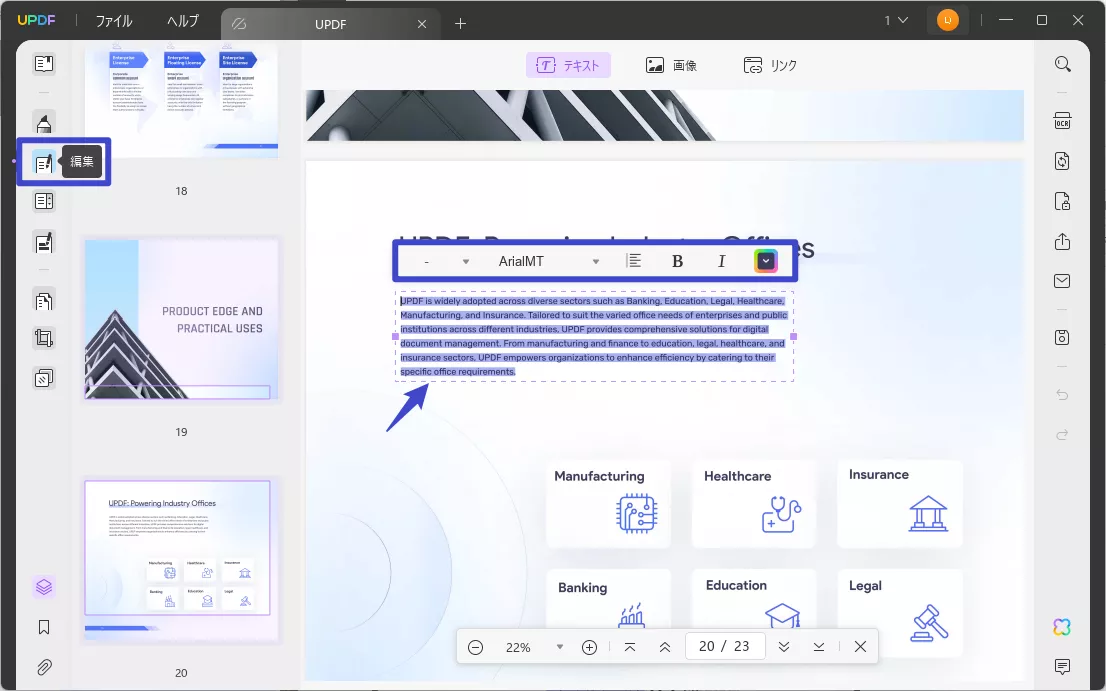Close the UPDF document tab
Screen dimensions: 1106x691
[x=422, y=24]
